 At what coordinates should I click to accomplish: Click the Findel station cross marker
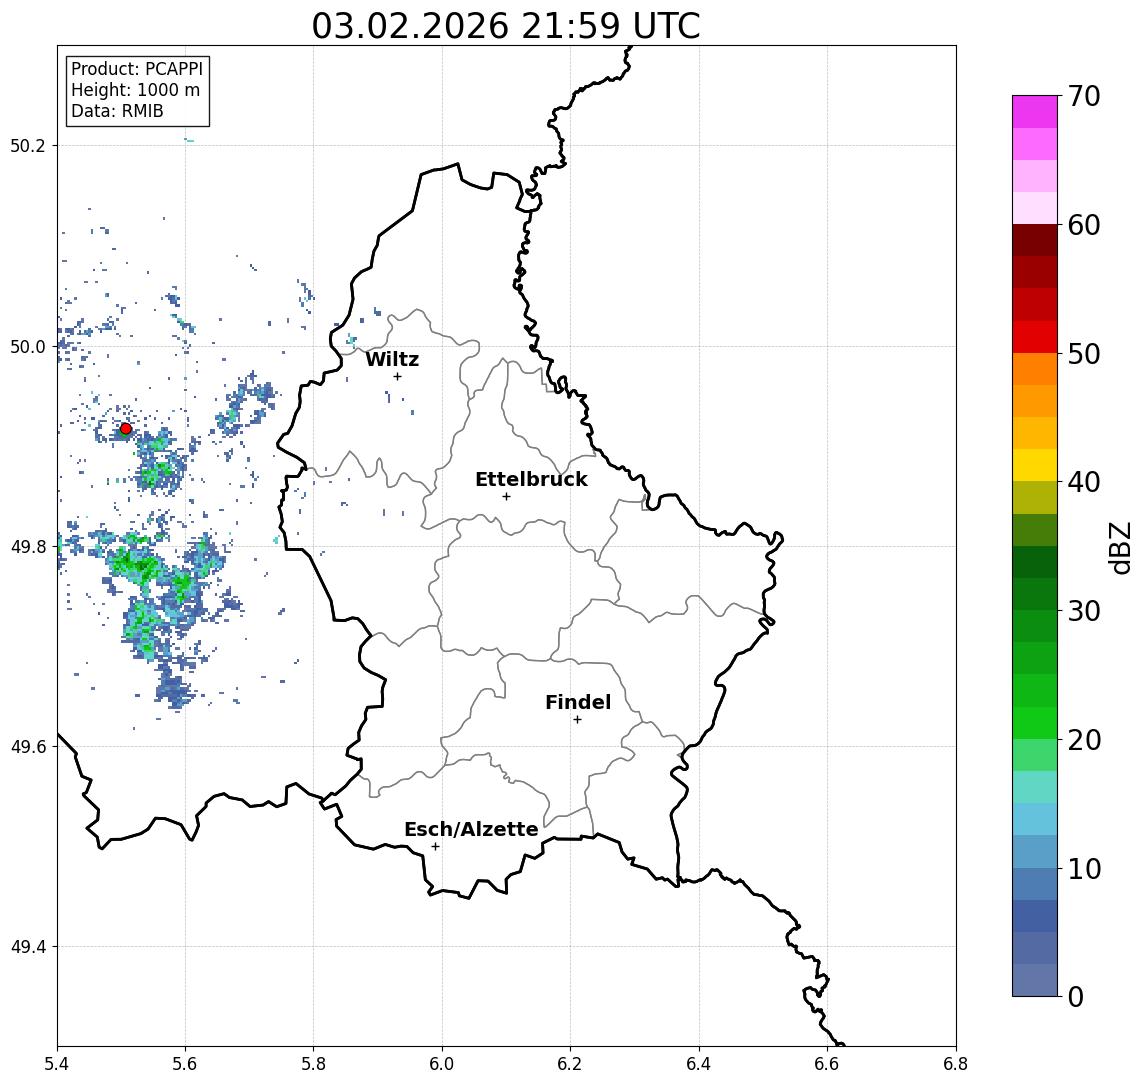577,720
